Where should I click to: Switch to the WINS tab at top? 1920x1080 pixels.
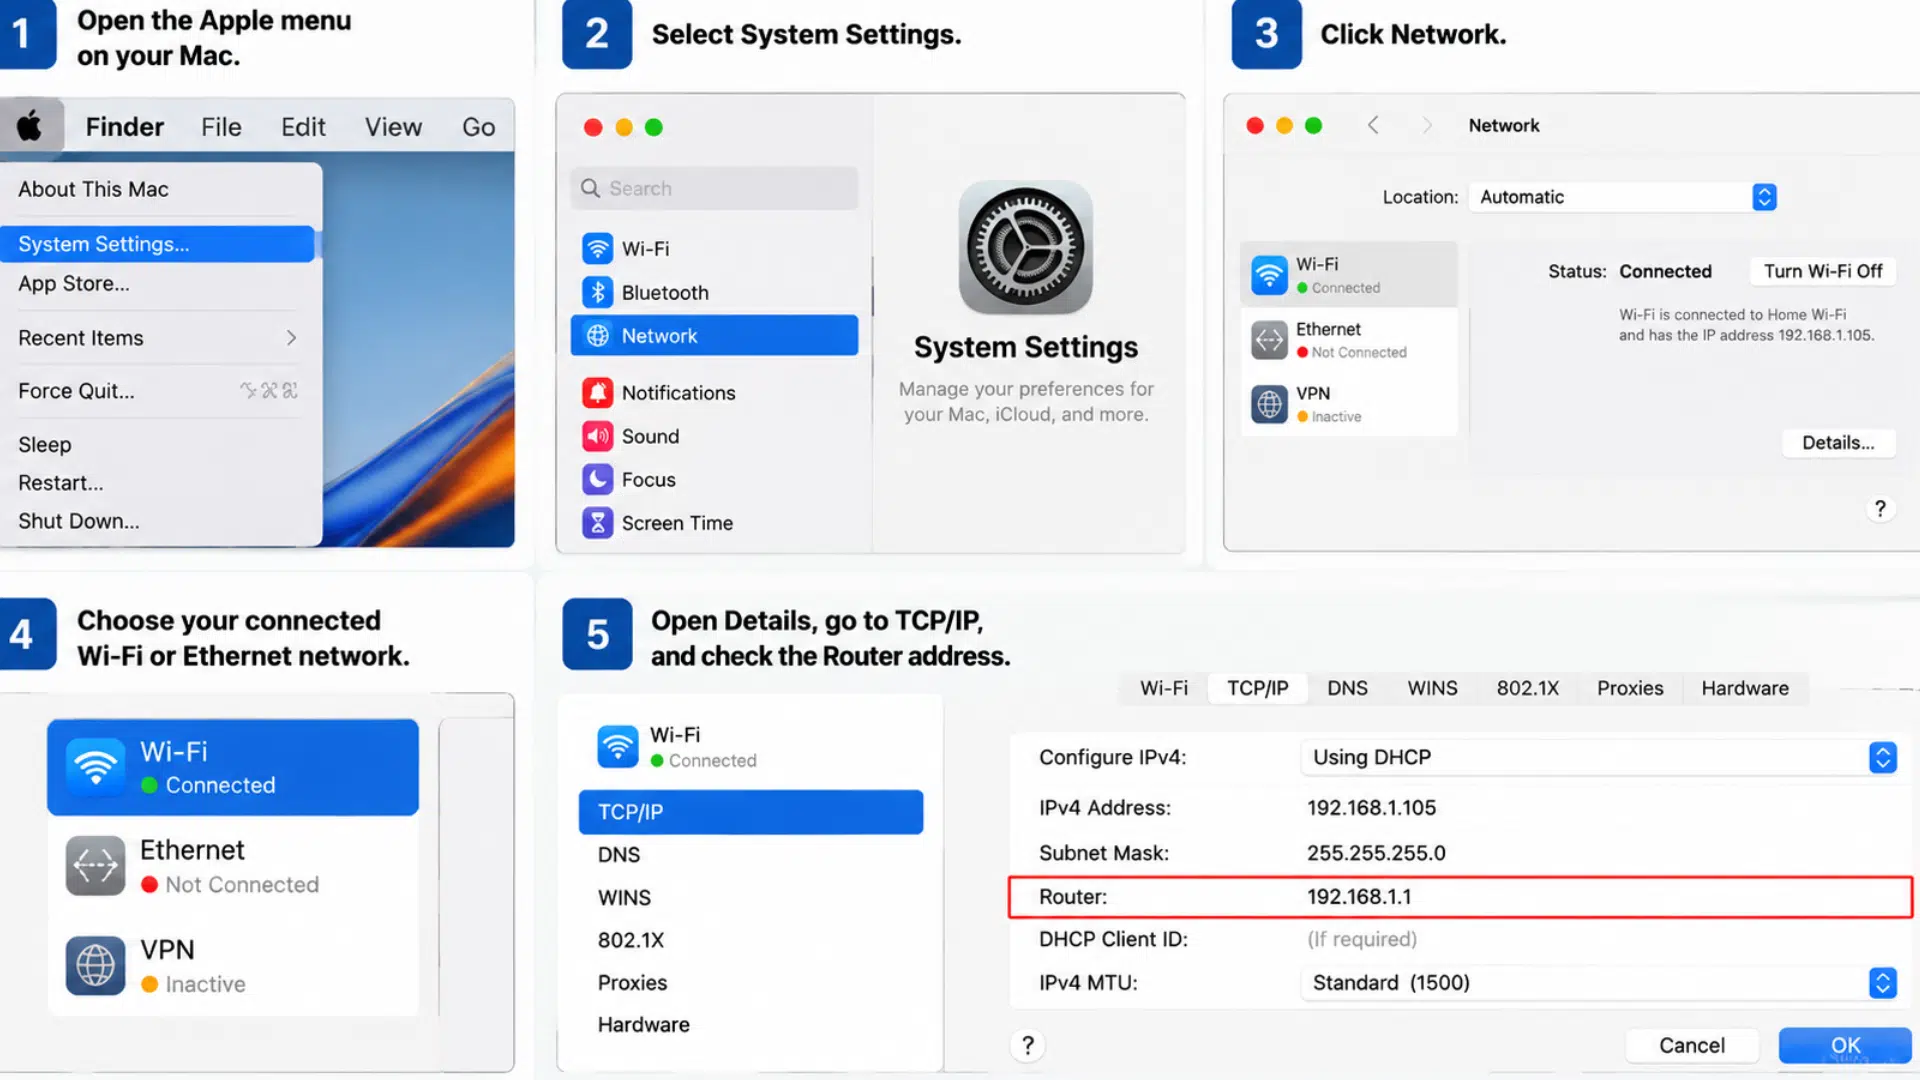tap(1432, 688)
